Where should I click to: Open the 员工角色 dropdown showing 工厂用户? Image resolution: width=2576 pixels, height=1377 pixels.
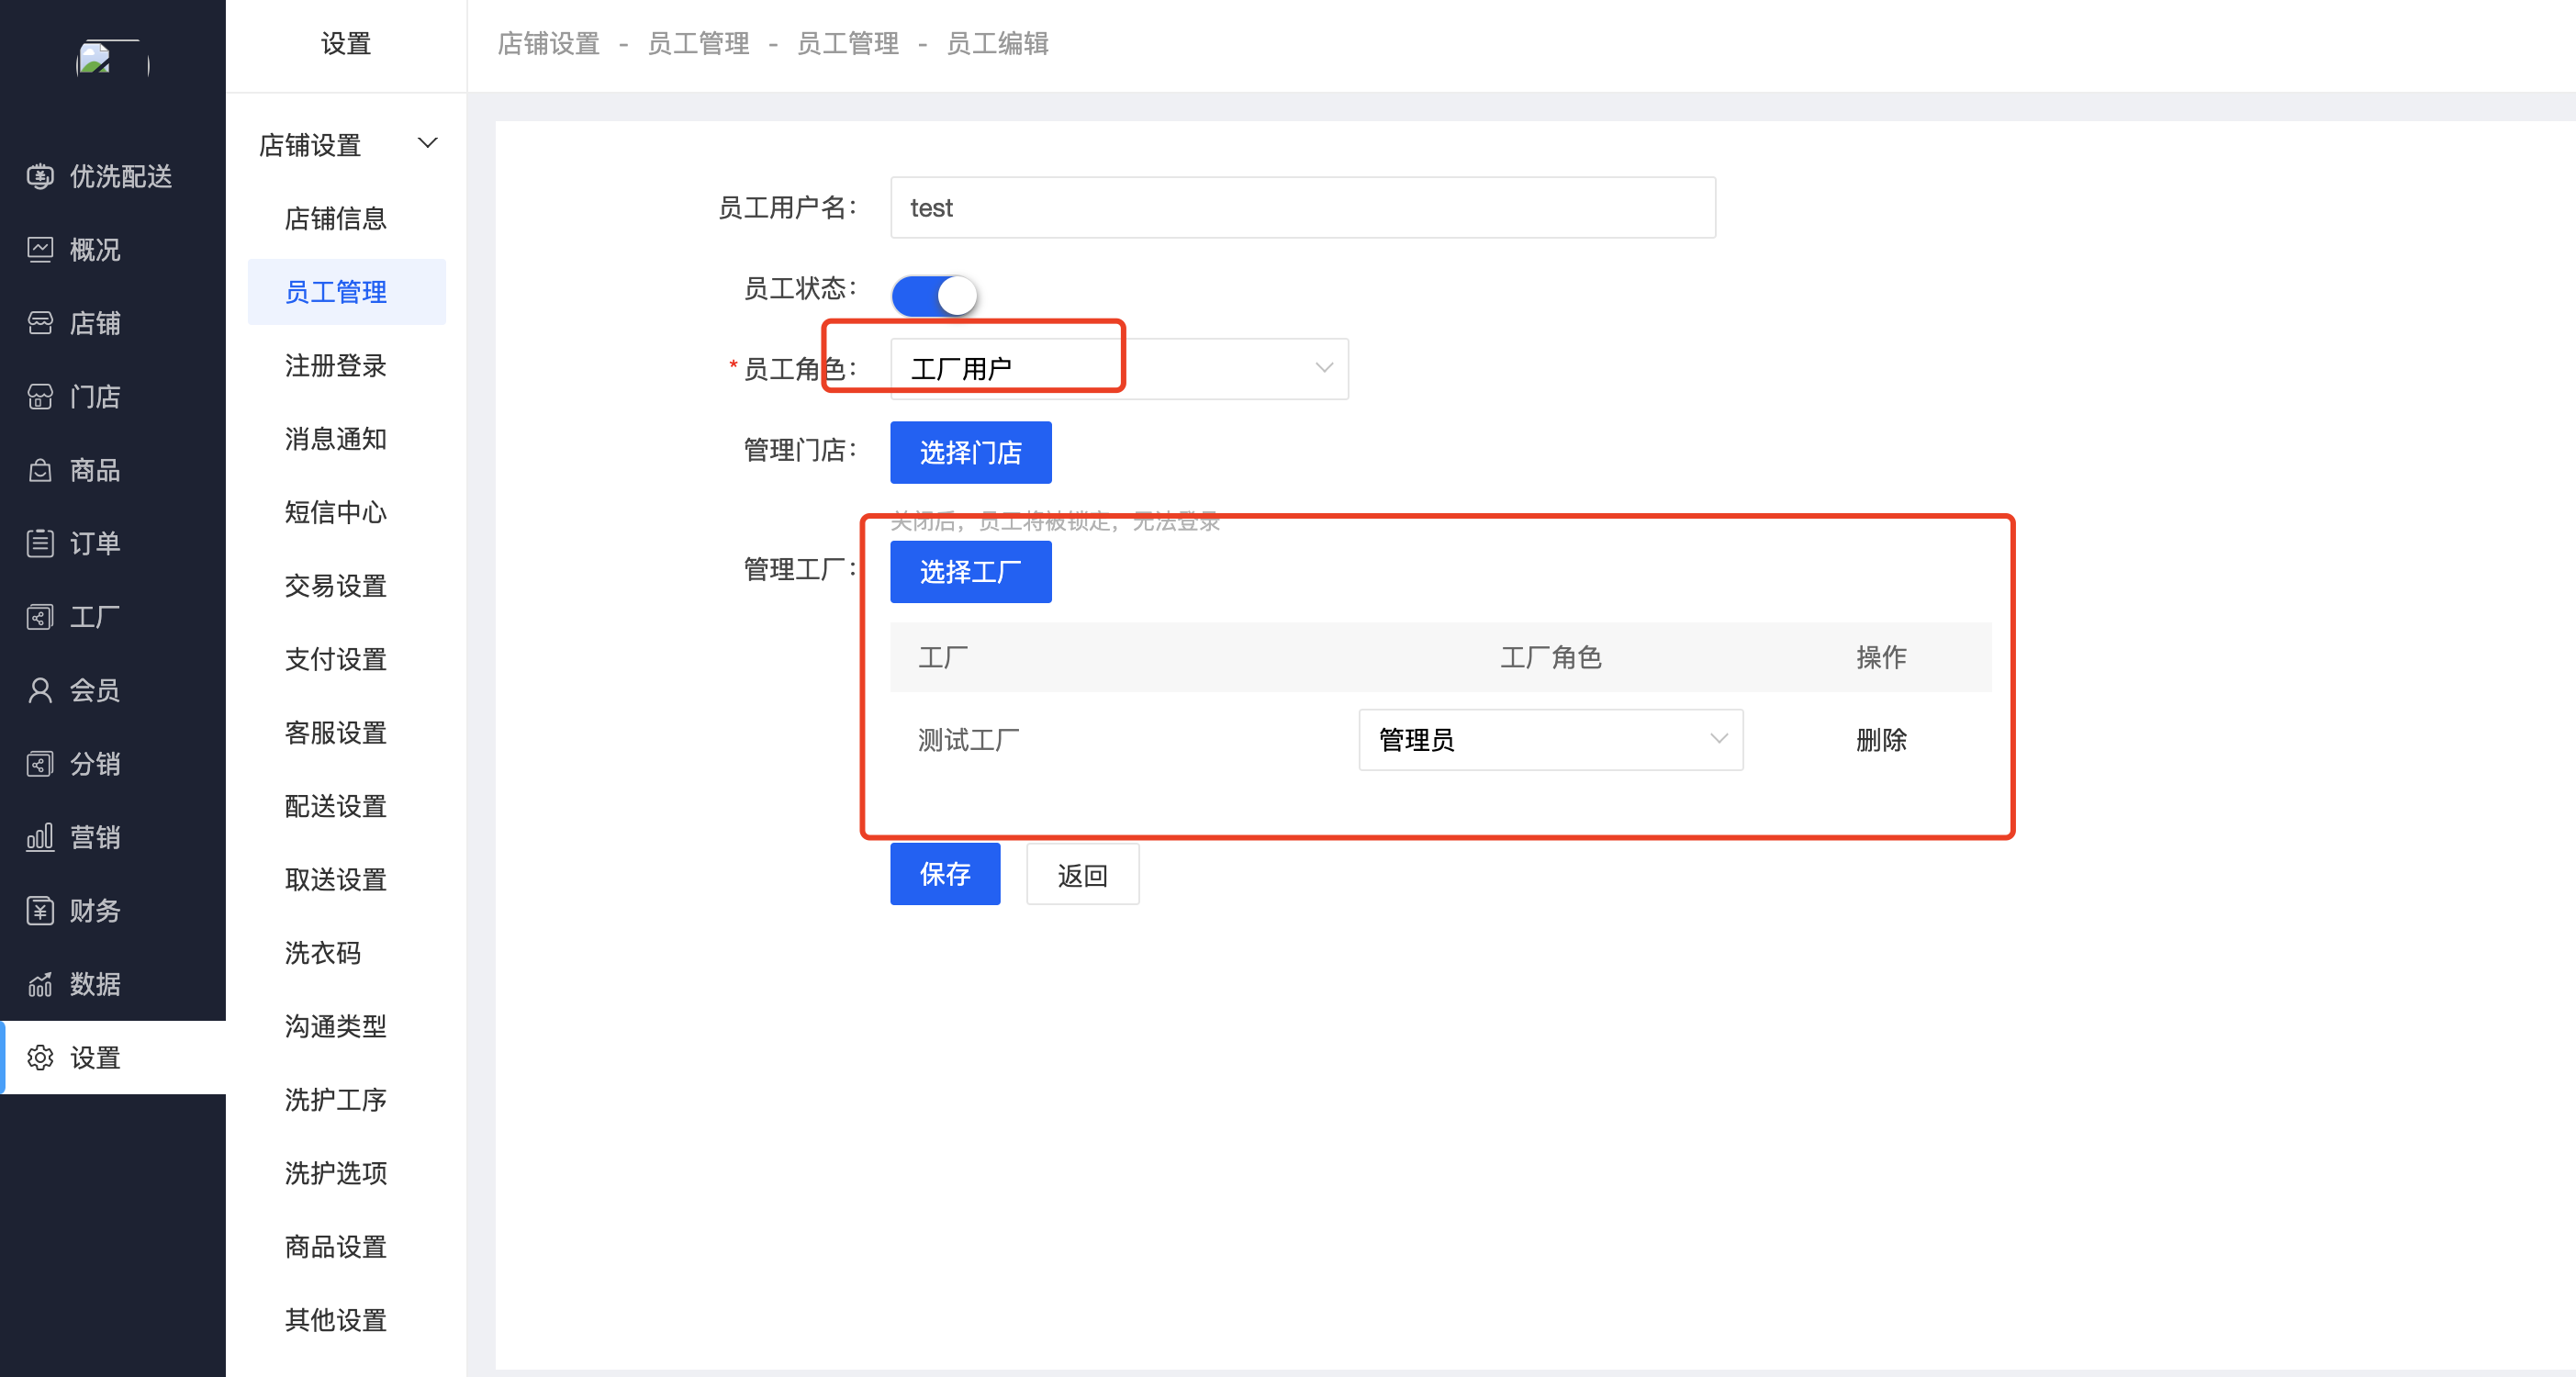1118,369
